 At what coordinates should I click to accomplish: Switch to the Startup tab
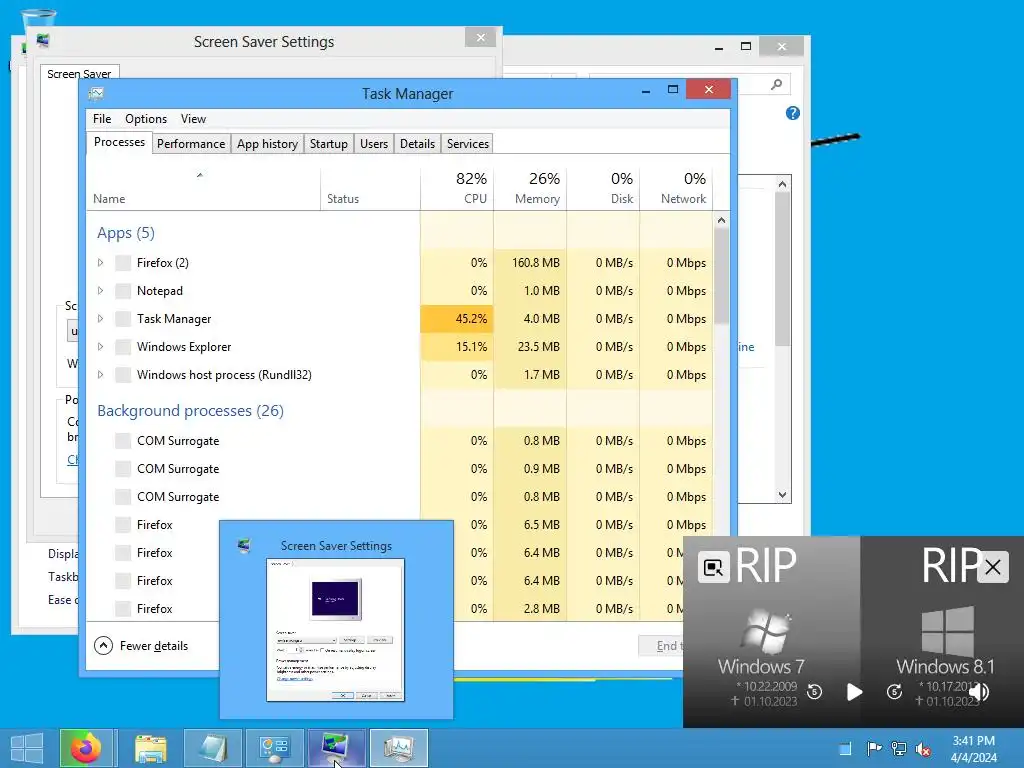(x=328, y=144)
